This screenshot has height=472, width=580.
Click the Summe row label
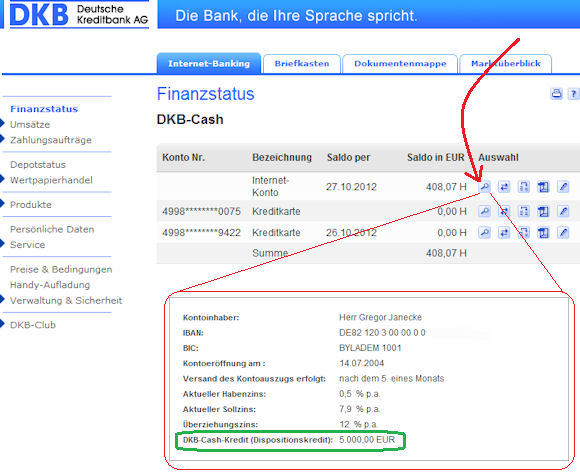pos(270,253)
